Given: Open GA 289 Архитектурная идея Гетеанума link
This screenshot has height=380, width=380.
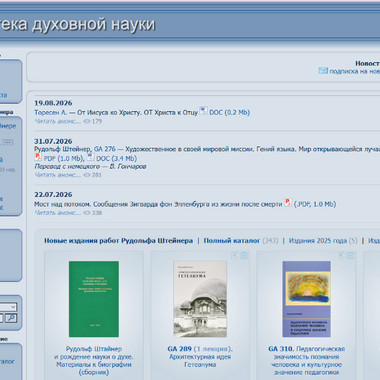Looking at the screenshot, I should point(200,357).
